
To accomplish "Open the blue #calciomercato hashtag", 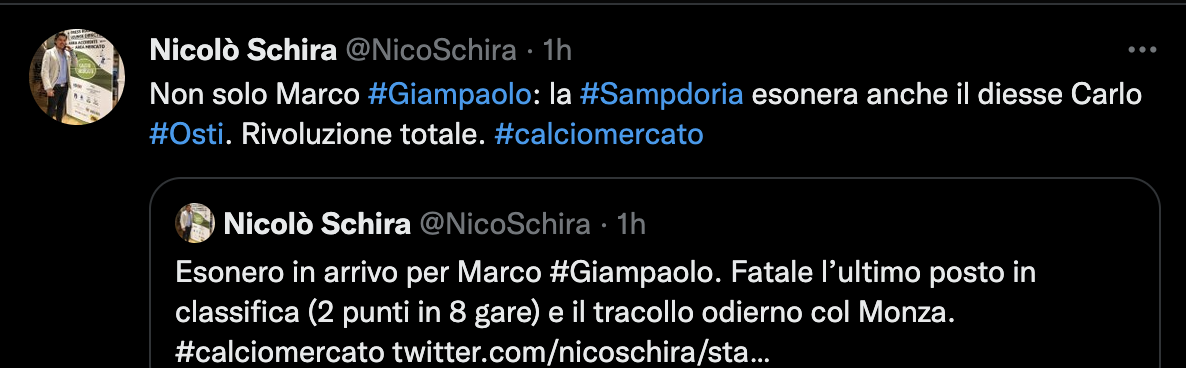I will click(x=599, y=134).
